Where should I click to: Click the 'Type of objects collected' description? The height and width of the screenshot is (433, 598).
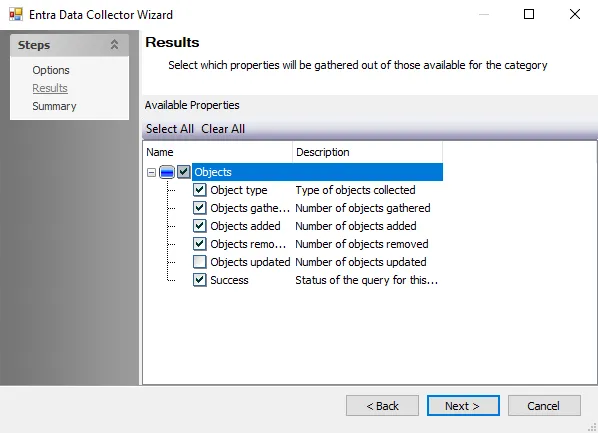[x=355, y=190]
